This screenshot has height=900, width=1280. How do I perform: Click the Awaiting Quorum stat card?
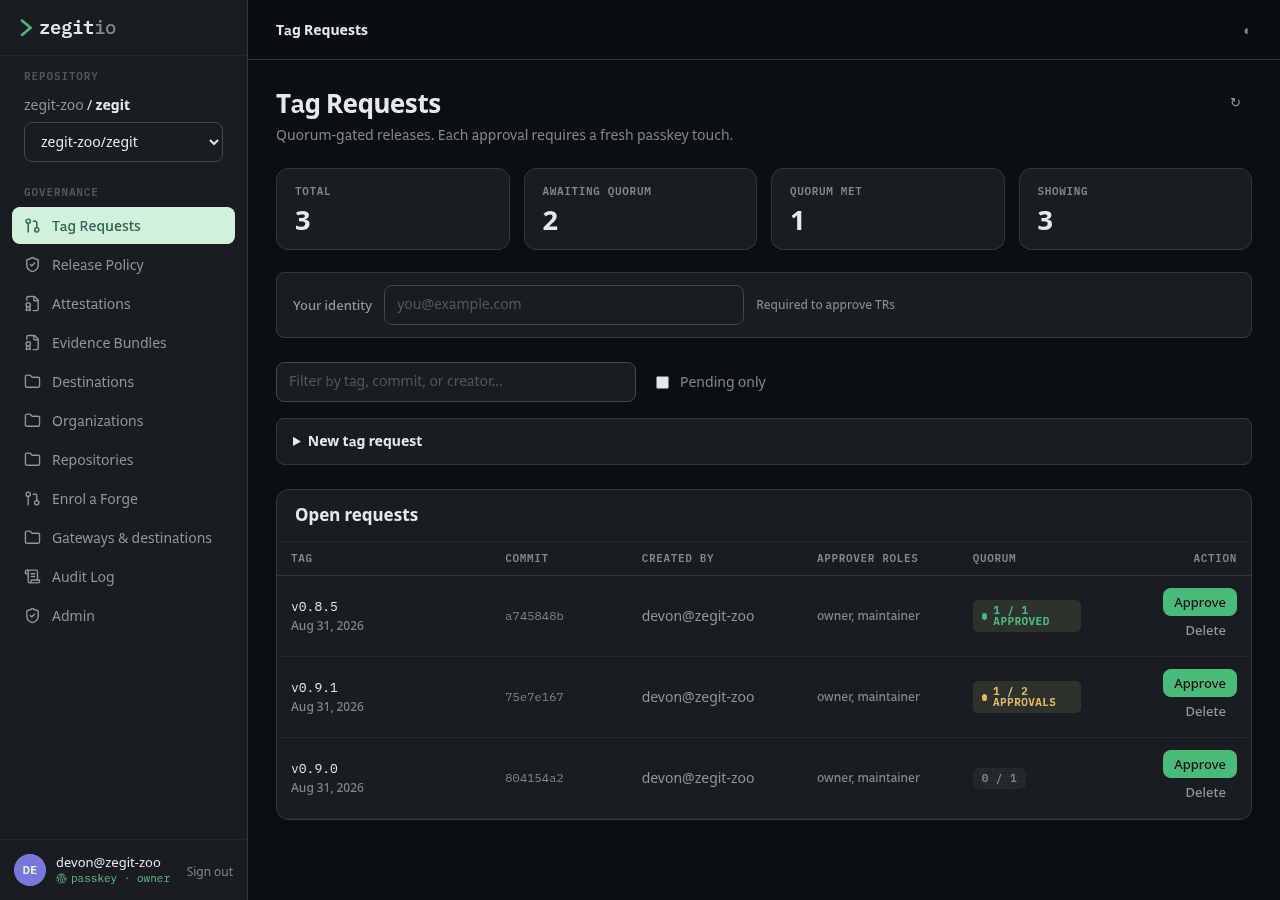pyautogui.click(x=640, y=209)
